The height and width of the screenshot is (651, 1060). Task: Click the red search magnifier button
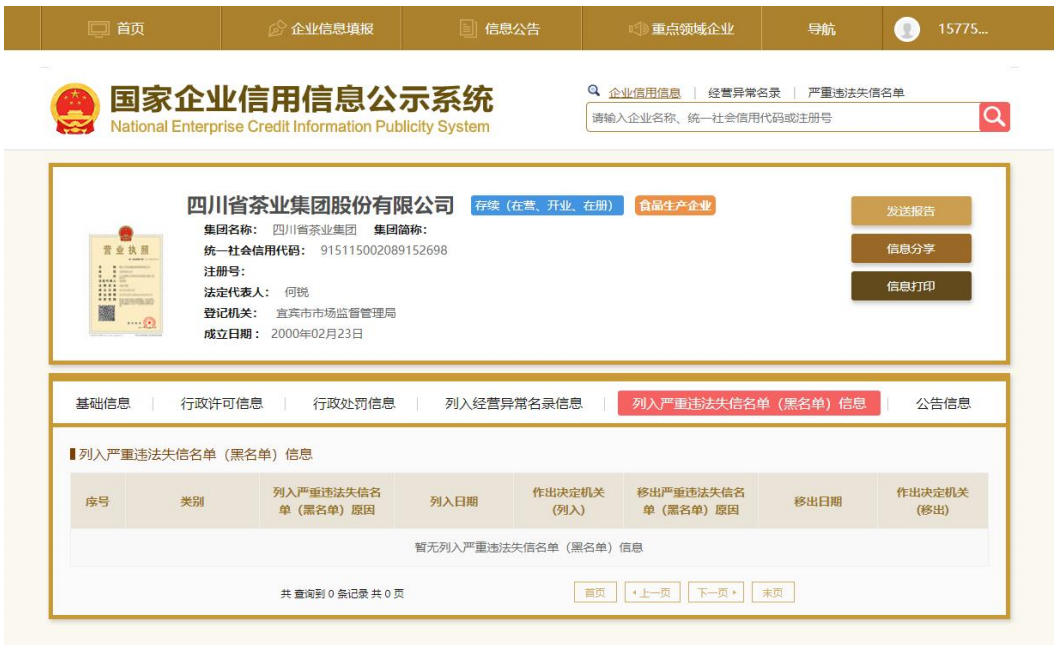point(994,117)
